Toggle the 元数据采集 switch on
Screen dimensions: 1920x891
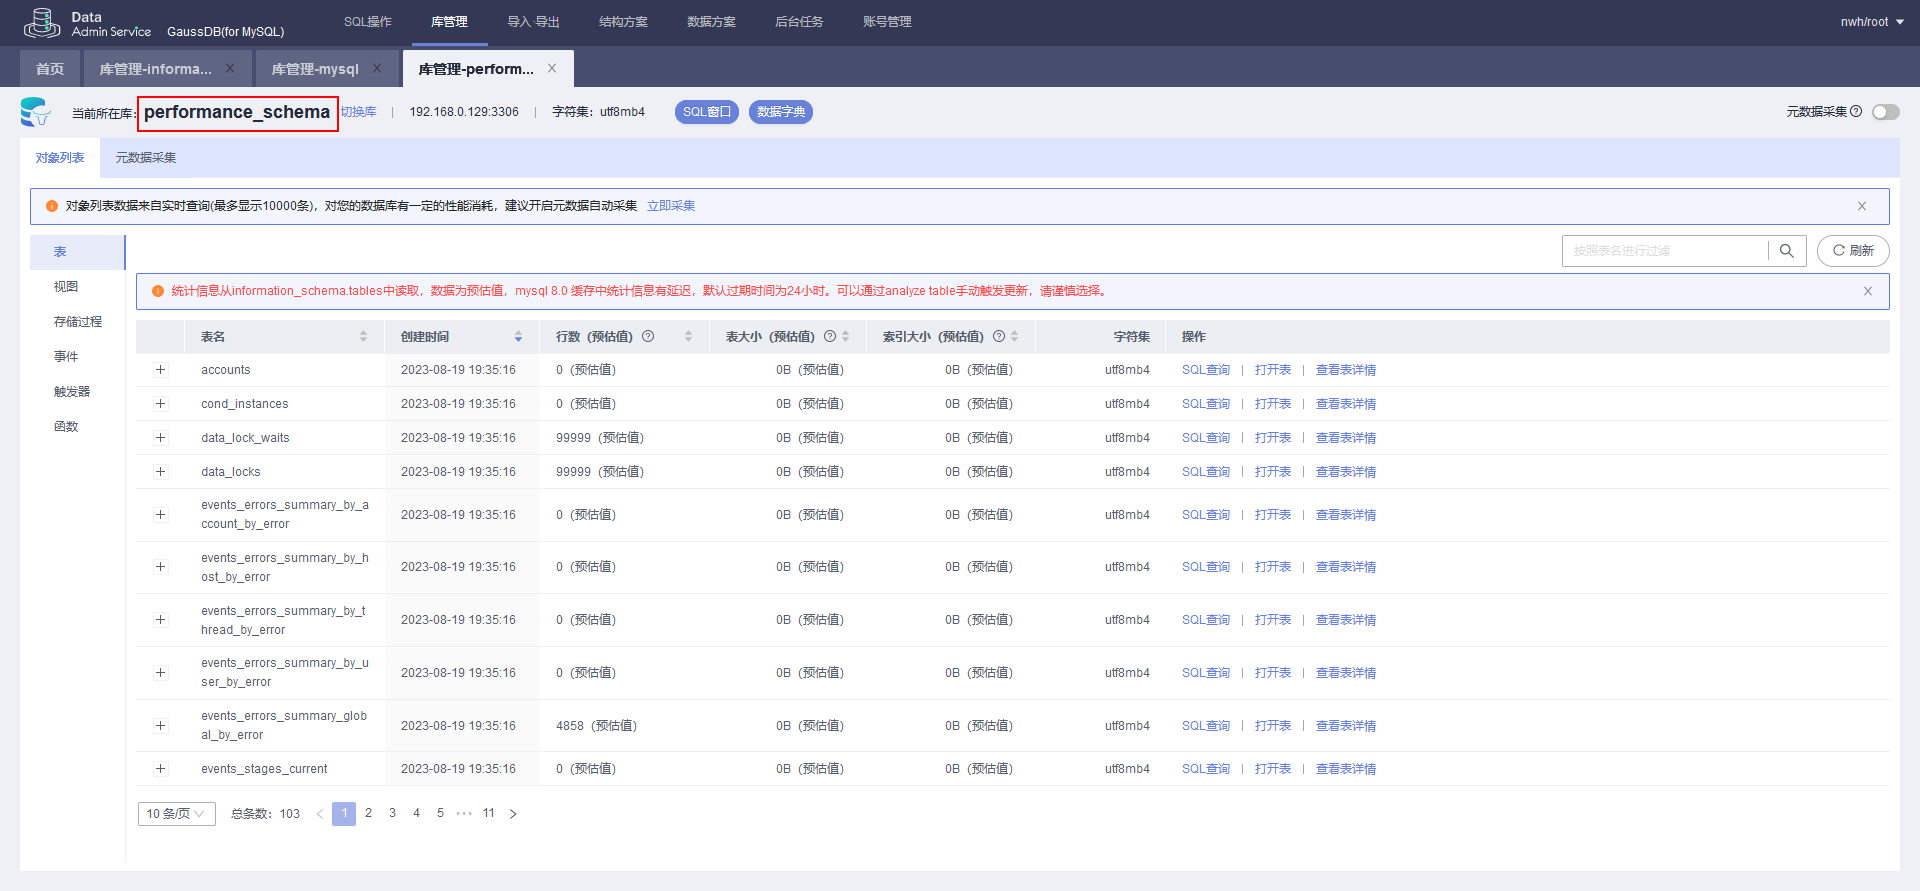point(1886,112)
